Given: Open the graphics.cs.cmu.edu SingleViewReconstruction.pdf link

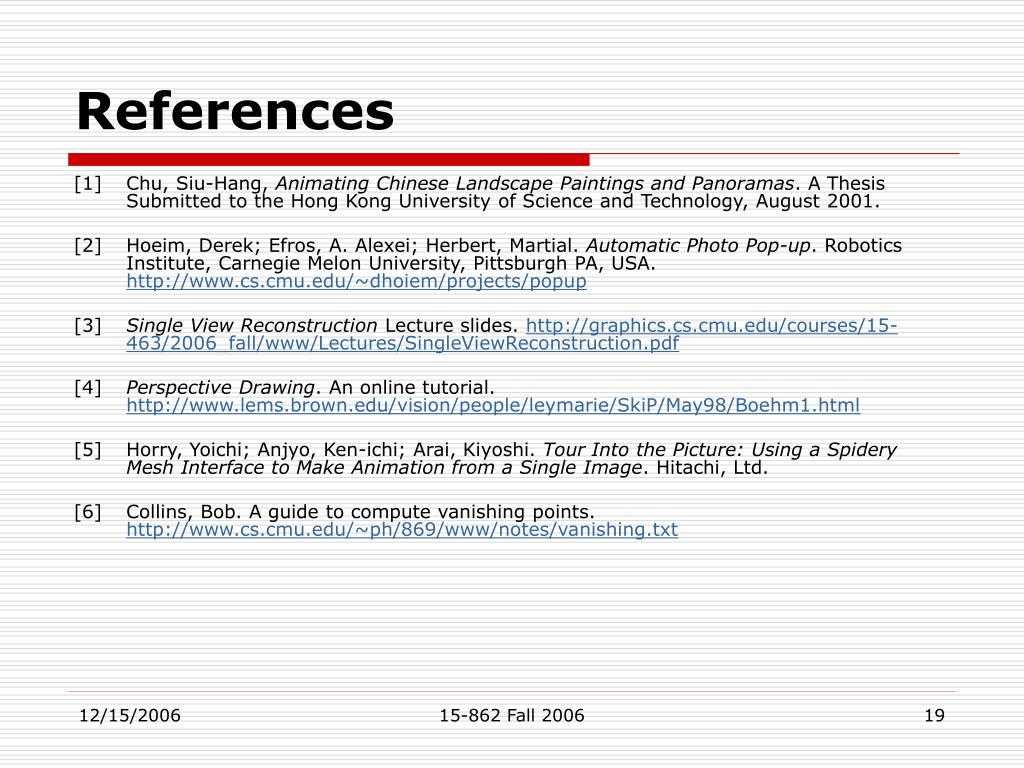Looking at the screenshot, I should point(512,334).
